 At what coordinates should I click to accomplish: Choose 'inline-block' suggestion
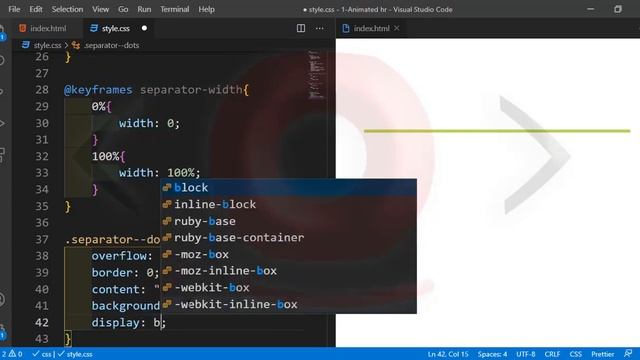(289, 204)
